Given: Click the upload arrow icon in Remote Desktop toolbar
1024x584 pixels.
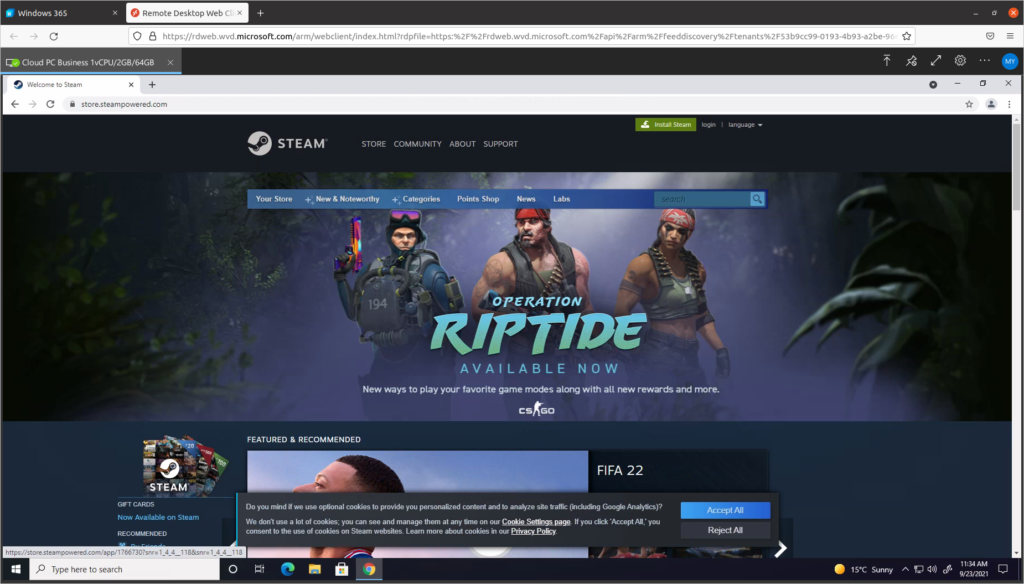Looking at the screenshot, I should tap(887, 61).
